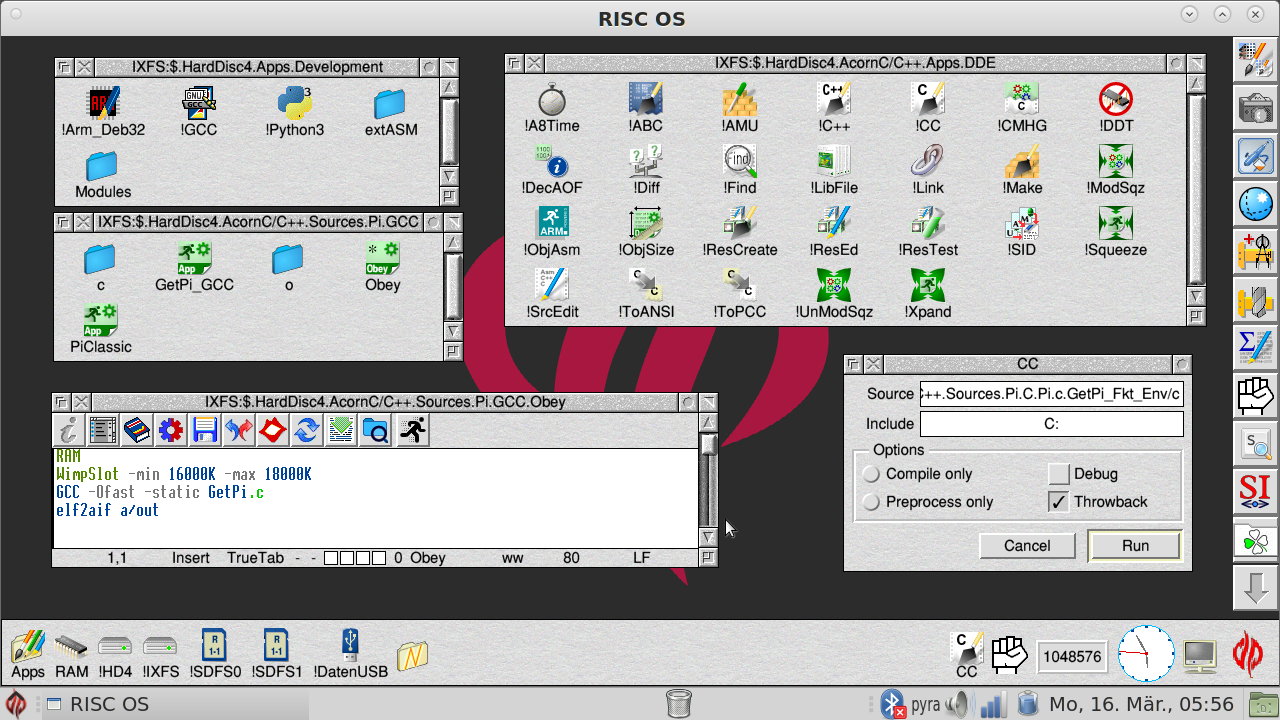
Task: Open the help manual book toolbar icon
Action: click(x=135, y=430)
